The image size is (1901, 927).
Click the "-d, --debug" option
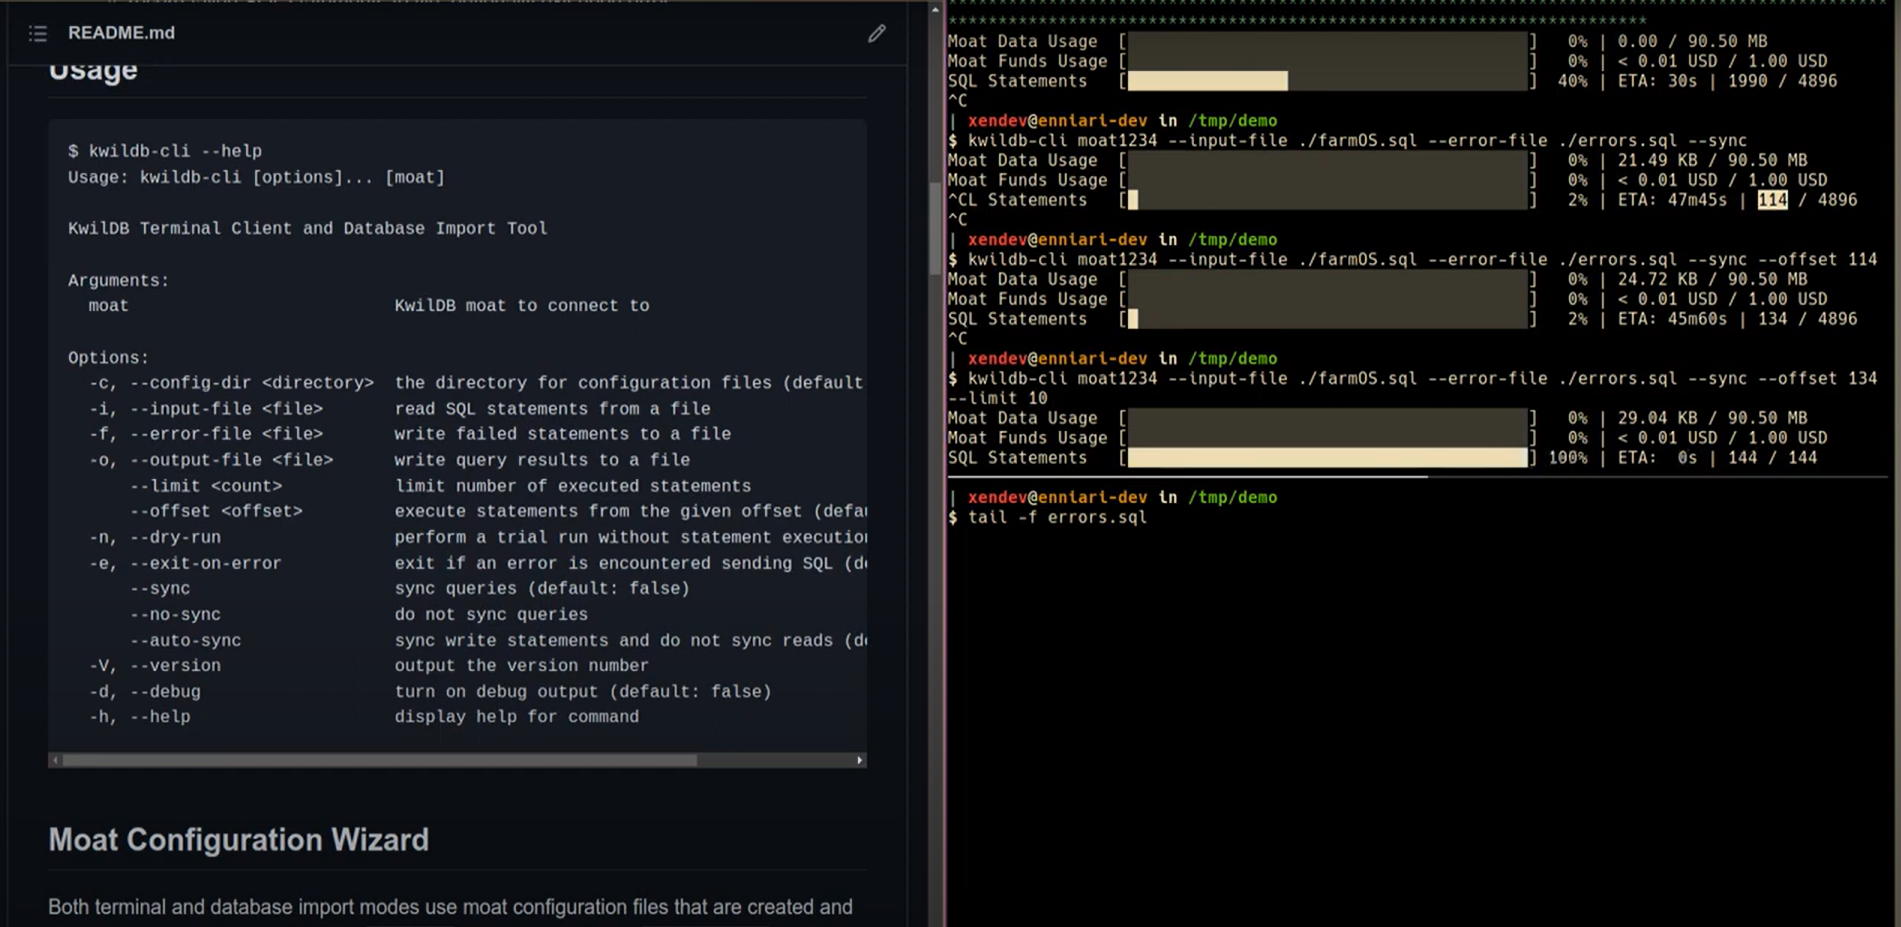click(x=145, y=691)
